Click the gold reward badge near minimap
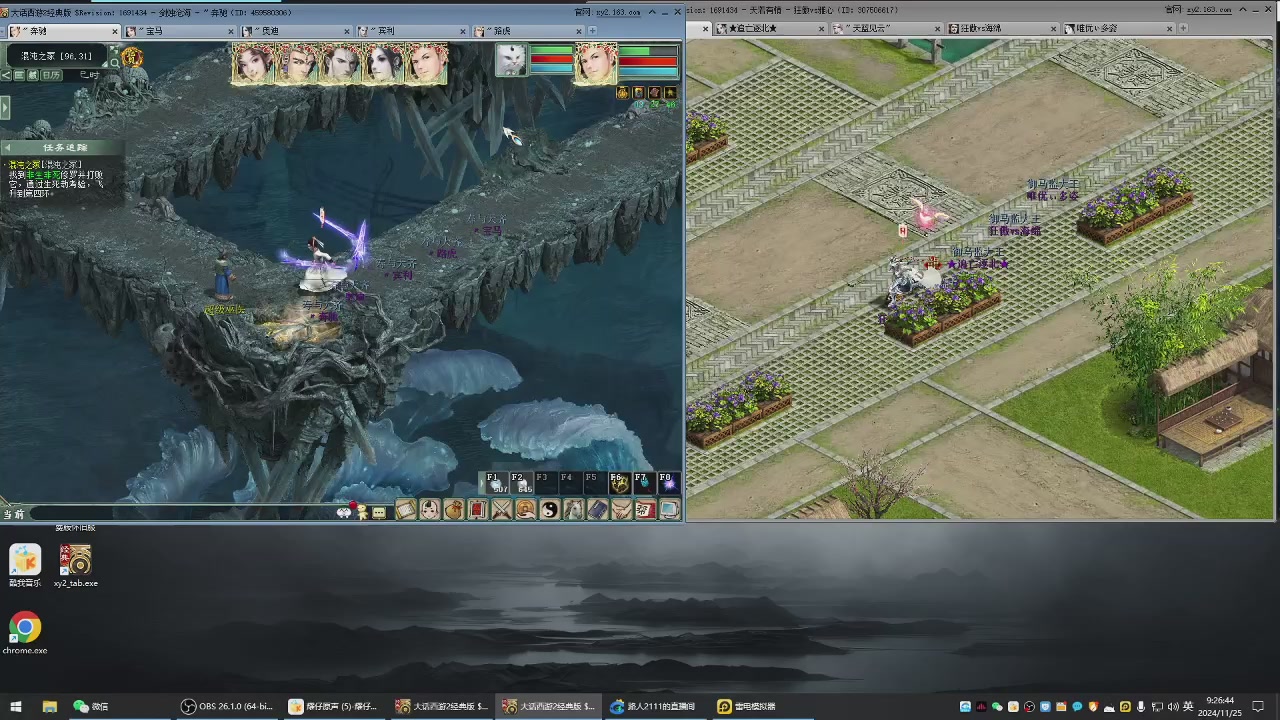This screenshot has height=720, width=1280. click(x=132, y=57)
